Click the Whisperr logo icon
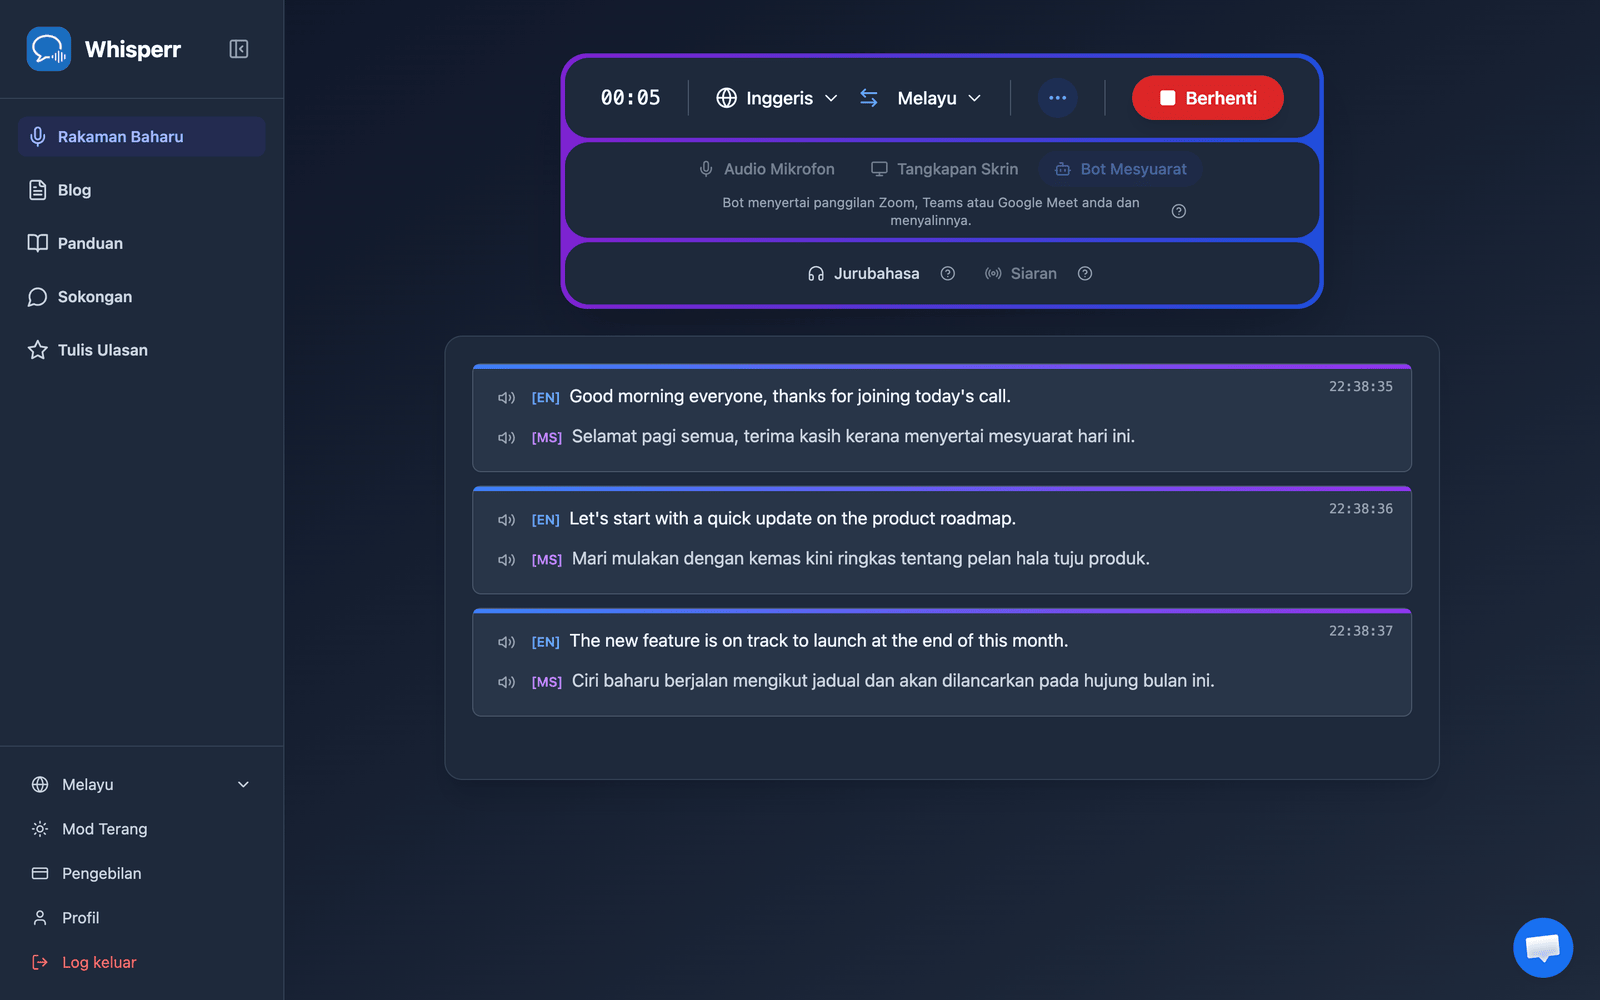This screenshot has width=1600, height=1000. point(49,49)
